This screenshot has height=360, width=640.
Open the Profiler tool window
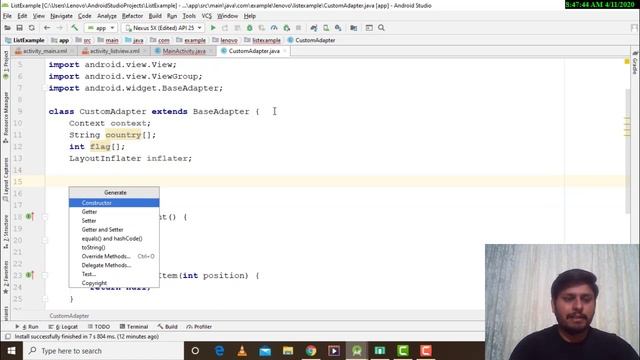point(199,327)
